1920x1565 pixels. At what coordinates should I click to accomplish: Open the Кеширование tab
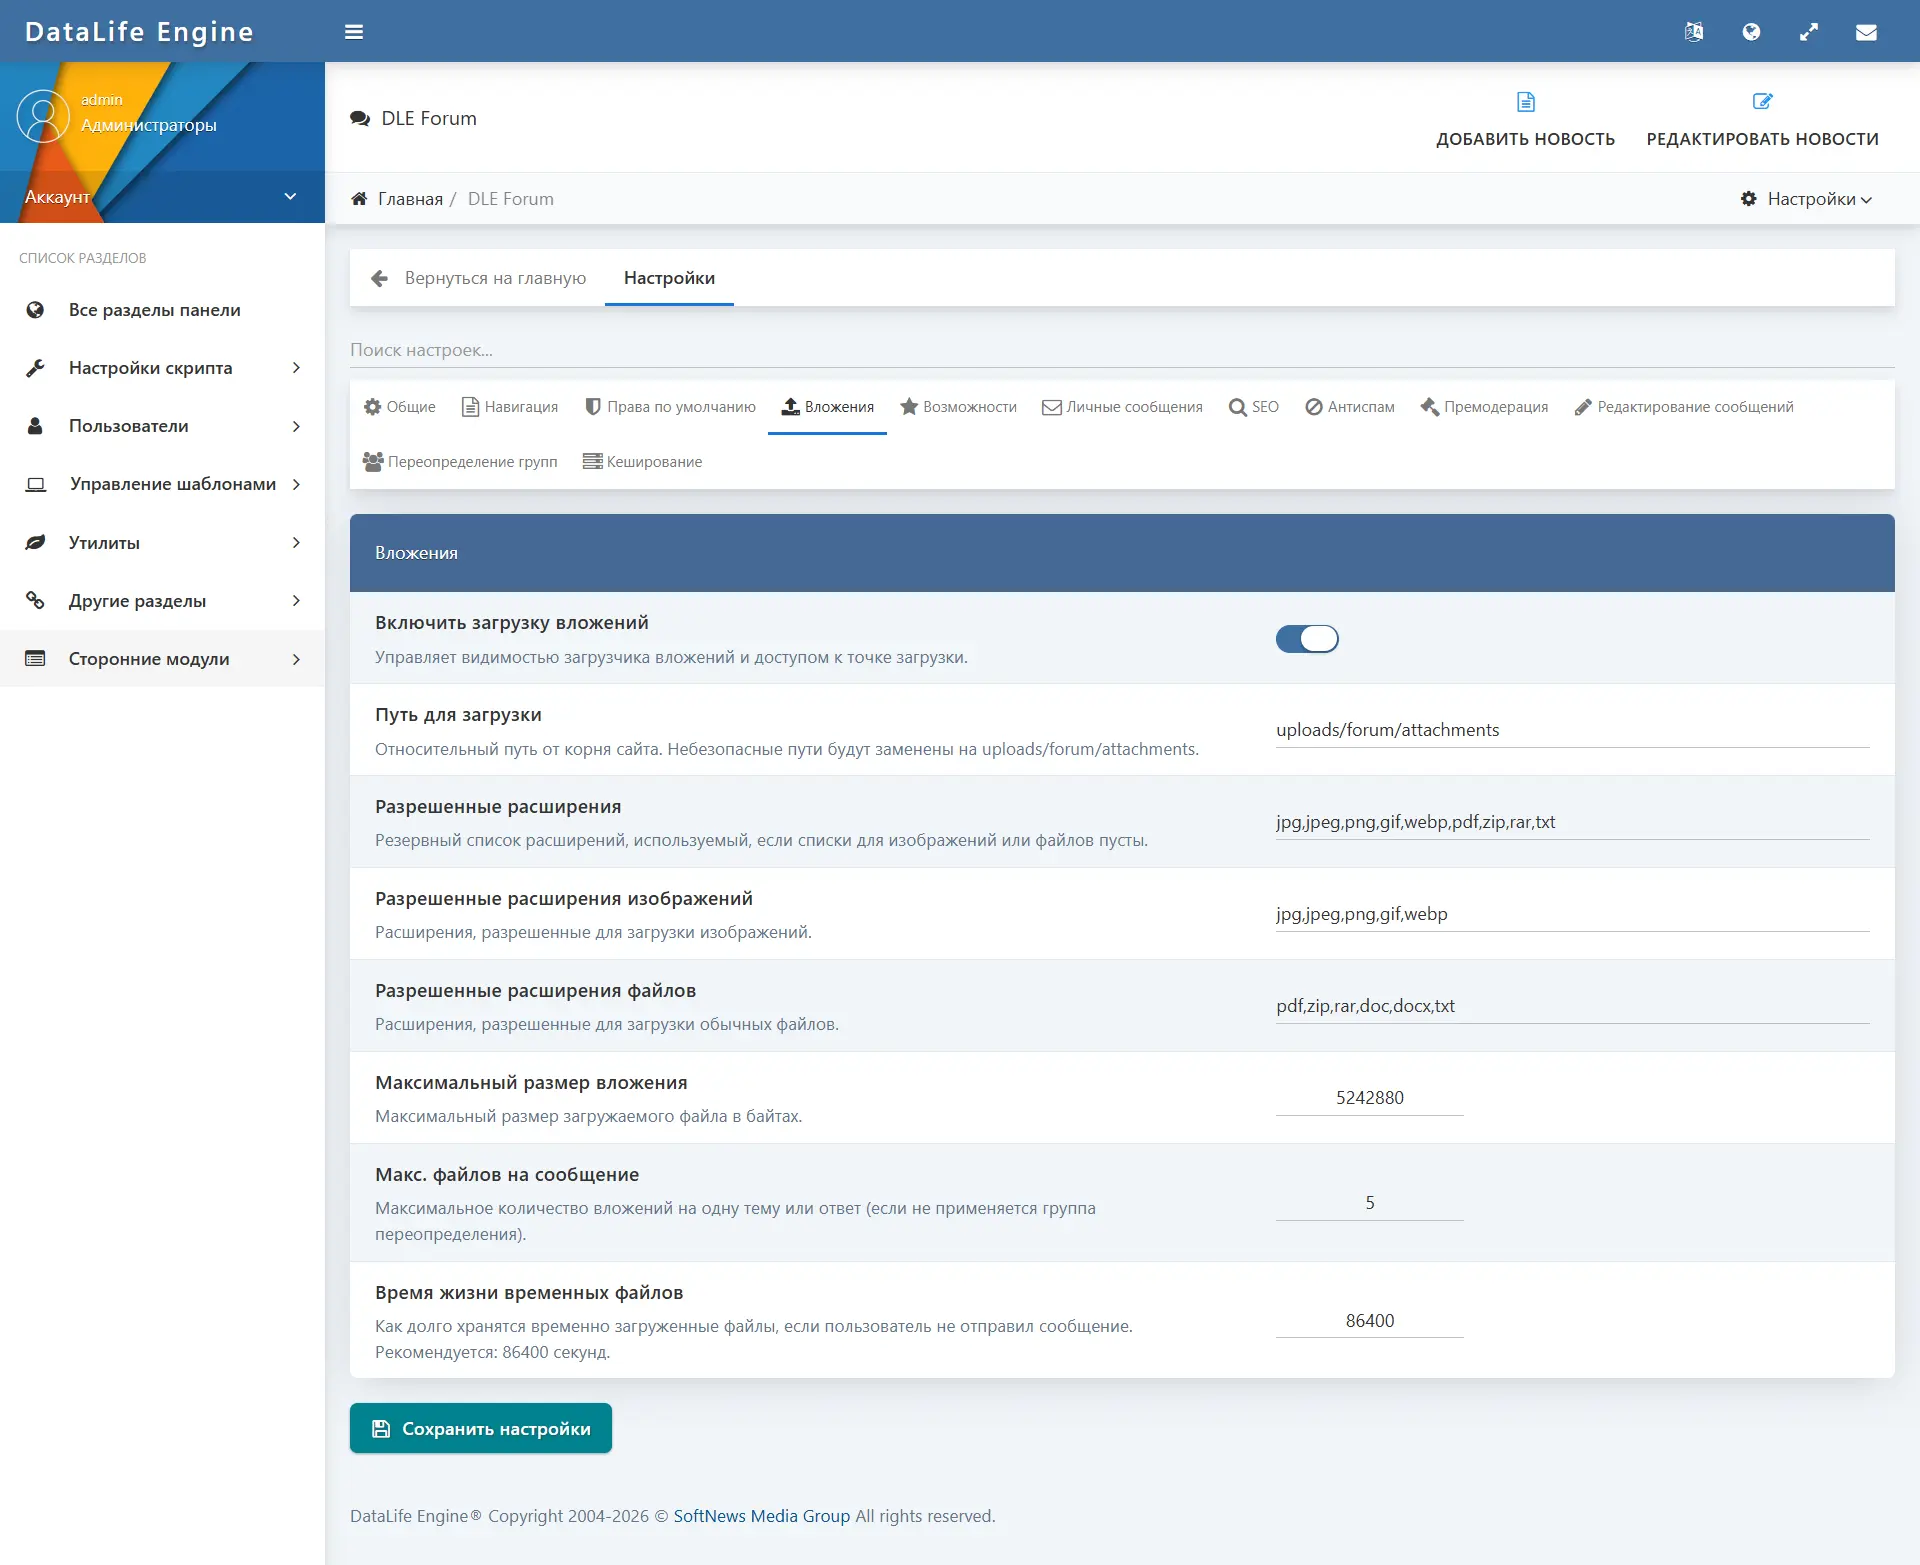pos(642,462)
